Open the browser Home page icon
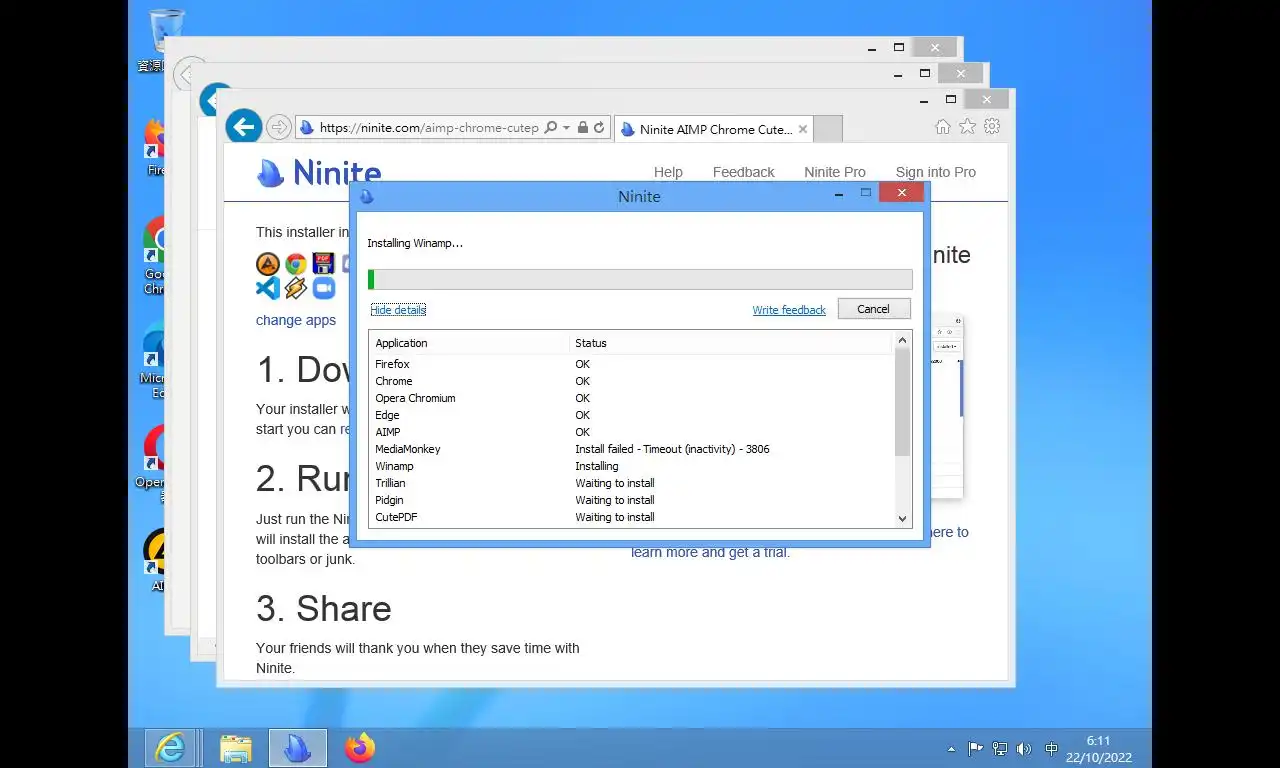This screenshot has height=768, width=1280. tap(942, 127)
